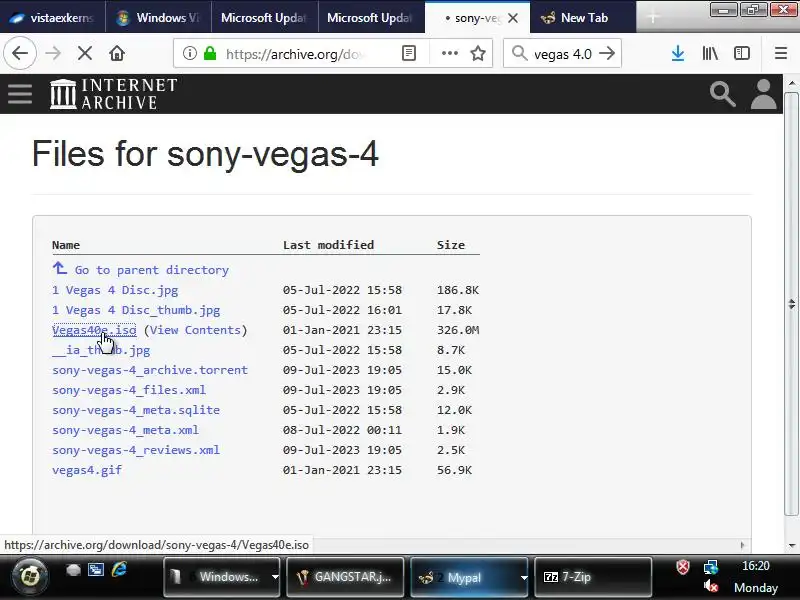Open sony-vegas-4_meta.sqlite

(136, 410)
